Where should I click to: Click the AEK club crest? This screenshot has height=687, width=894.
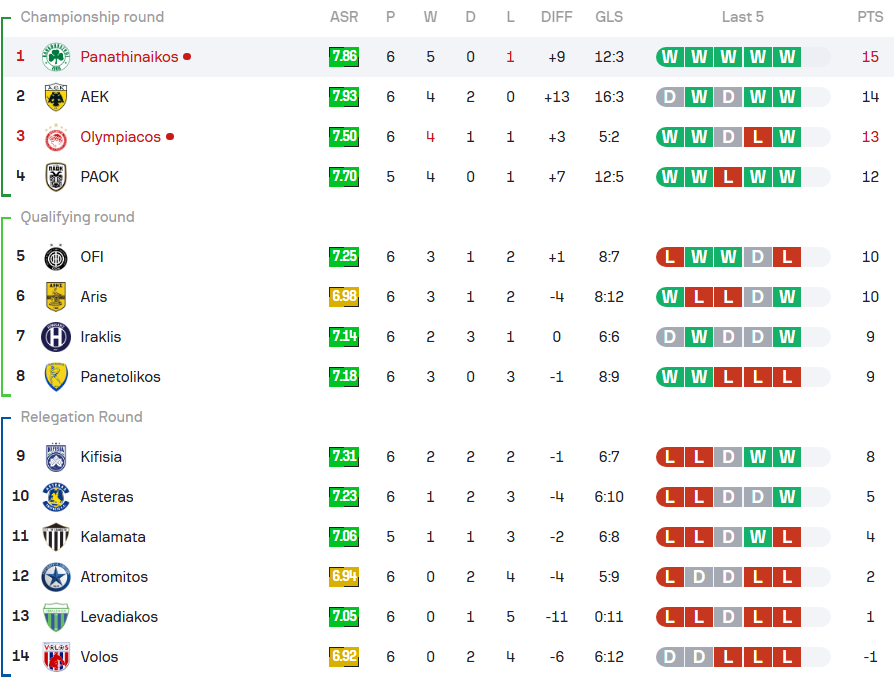pyautogui.click(x=56, y=97)
